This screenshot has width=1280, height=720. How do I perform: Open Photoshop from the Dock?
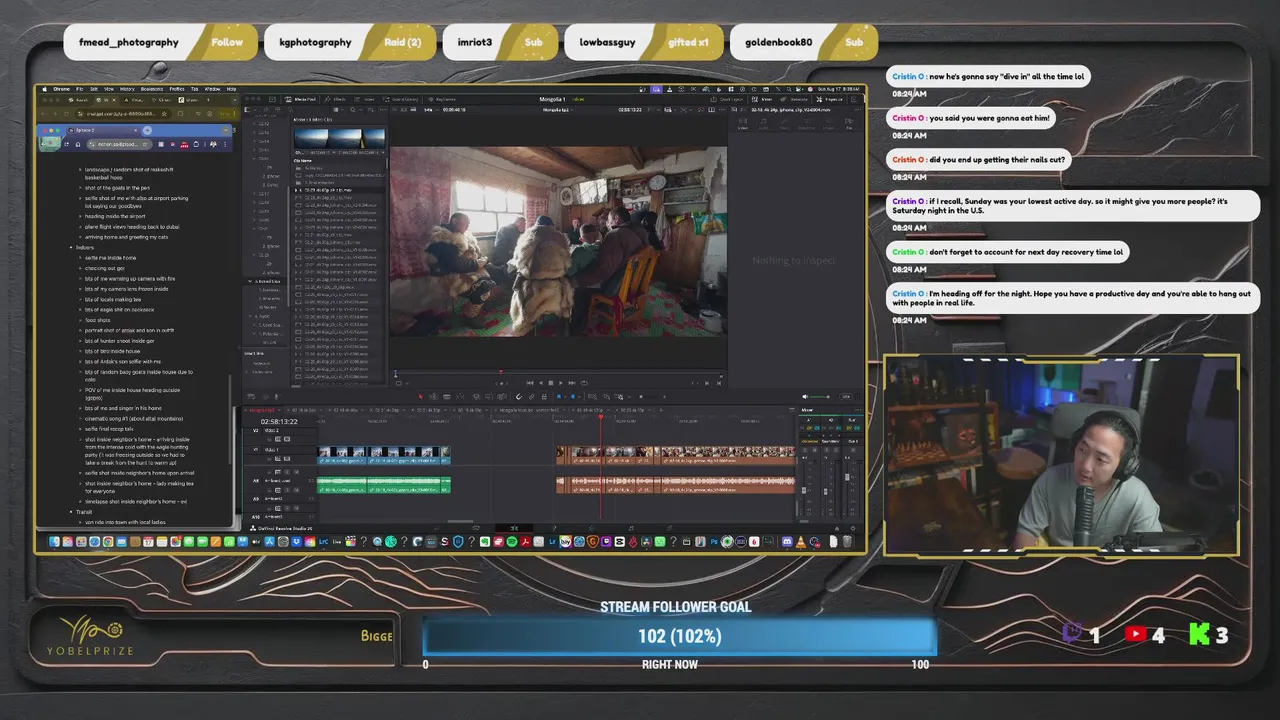coord(714,542)
